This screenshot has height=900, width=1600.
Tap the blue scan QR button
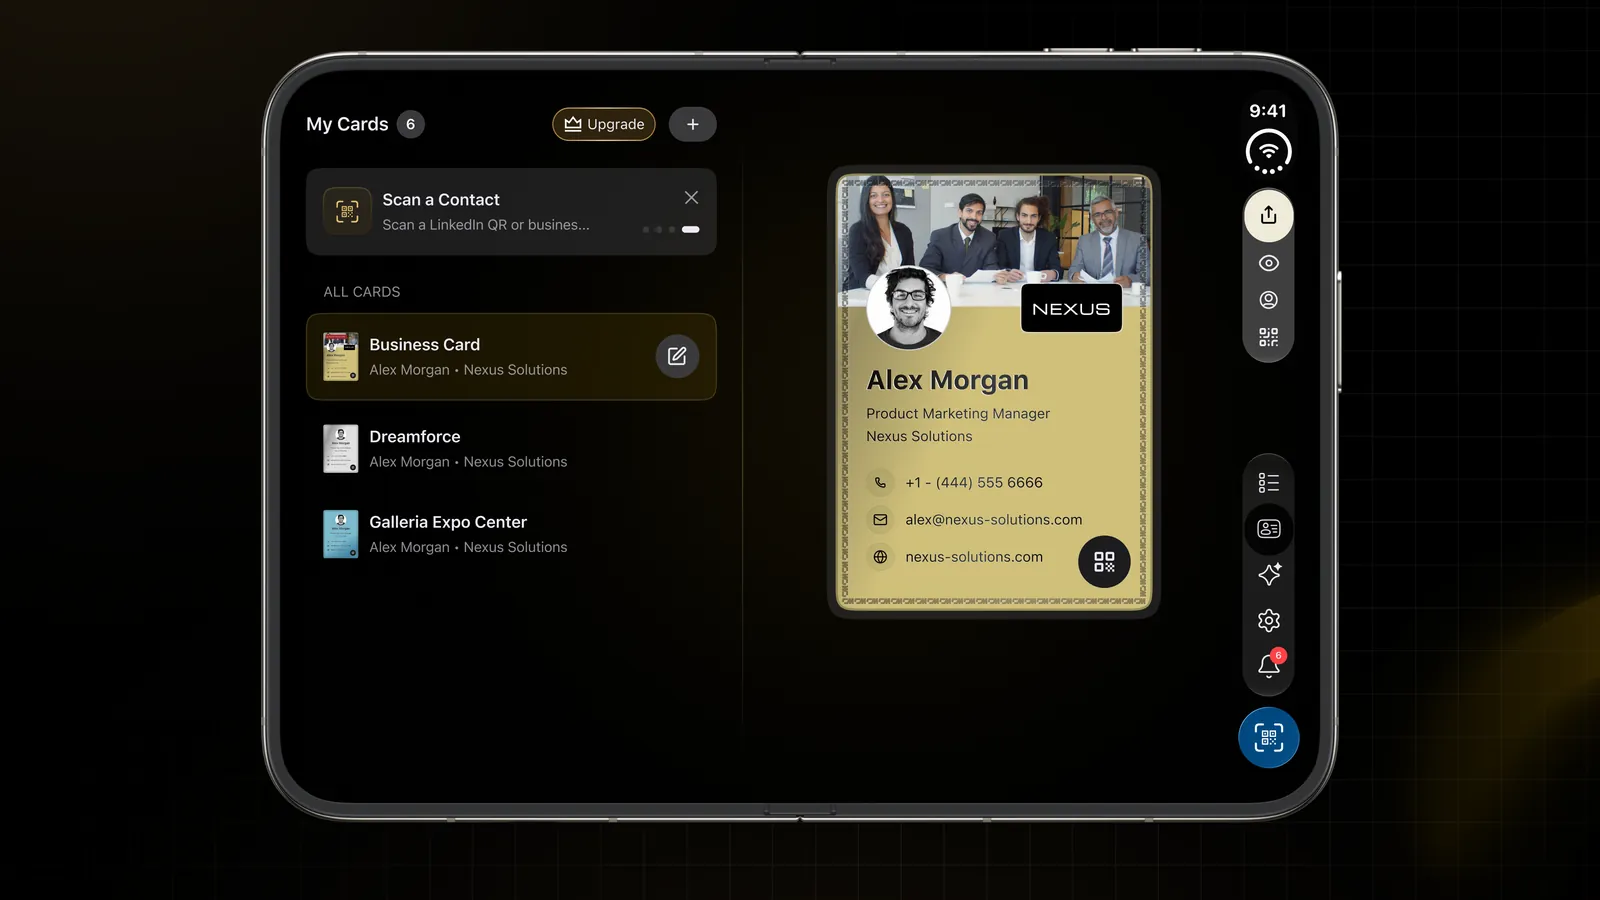coord(1268,738)
